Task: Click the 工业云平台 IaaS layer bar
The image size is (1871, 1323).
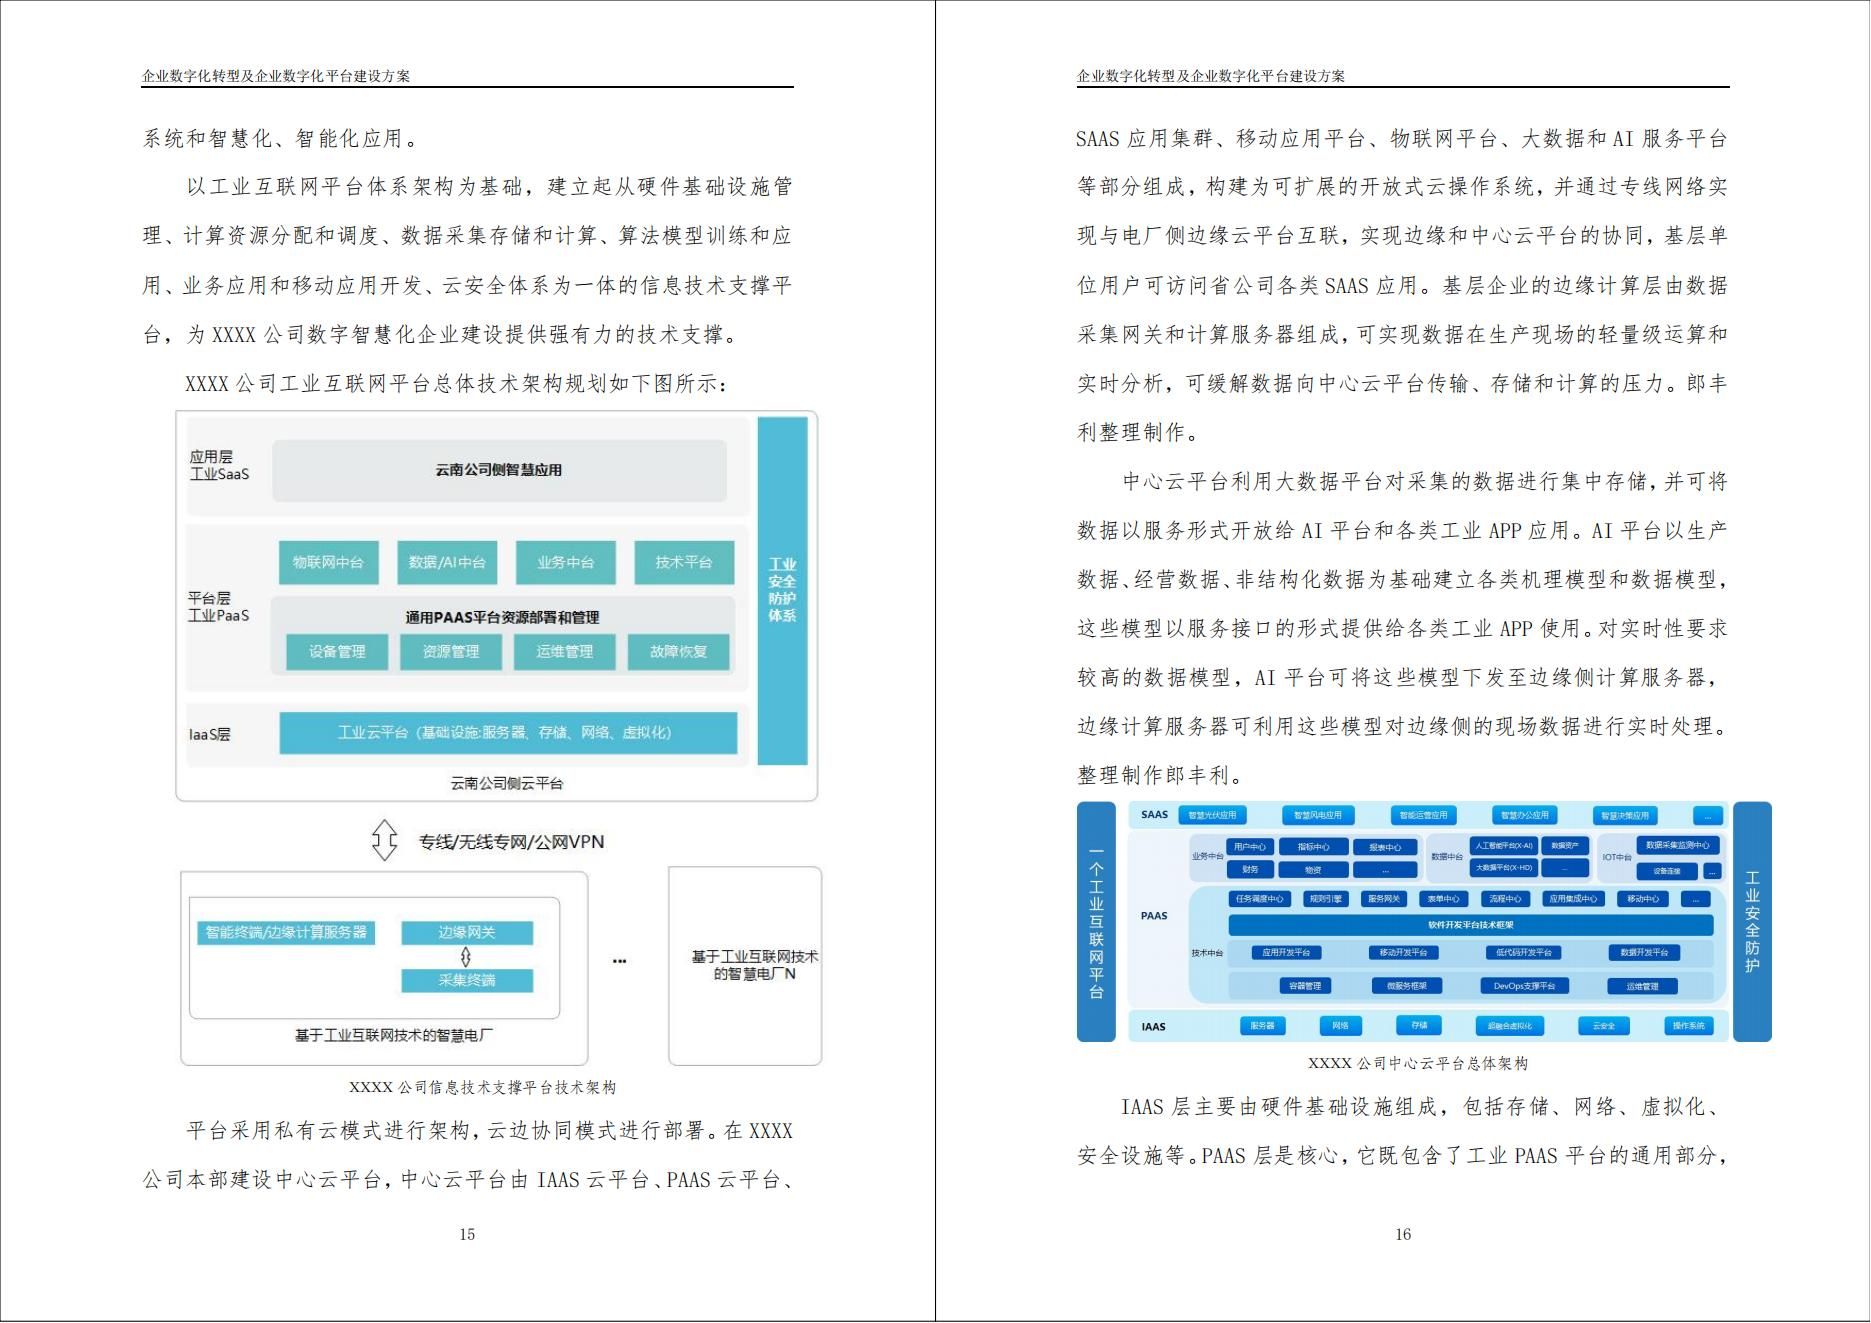Action: click(x=508, y=733)
